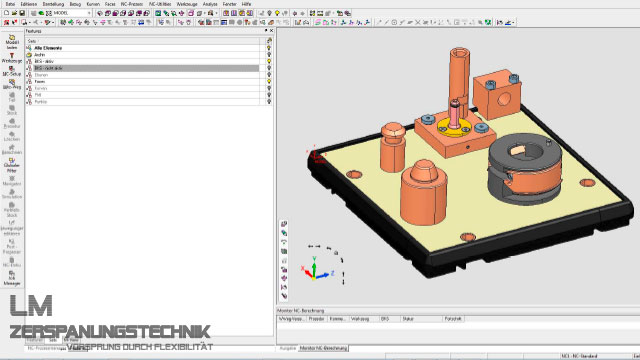The height and width of the screenshot is (360, 640).
Task: Click the open folder toolbar icon
Action: click(x=14, y=13)
